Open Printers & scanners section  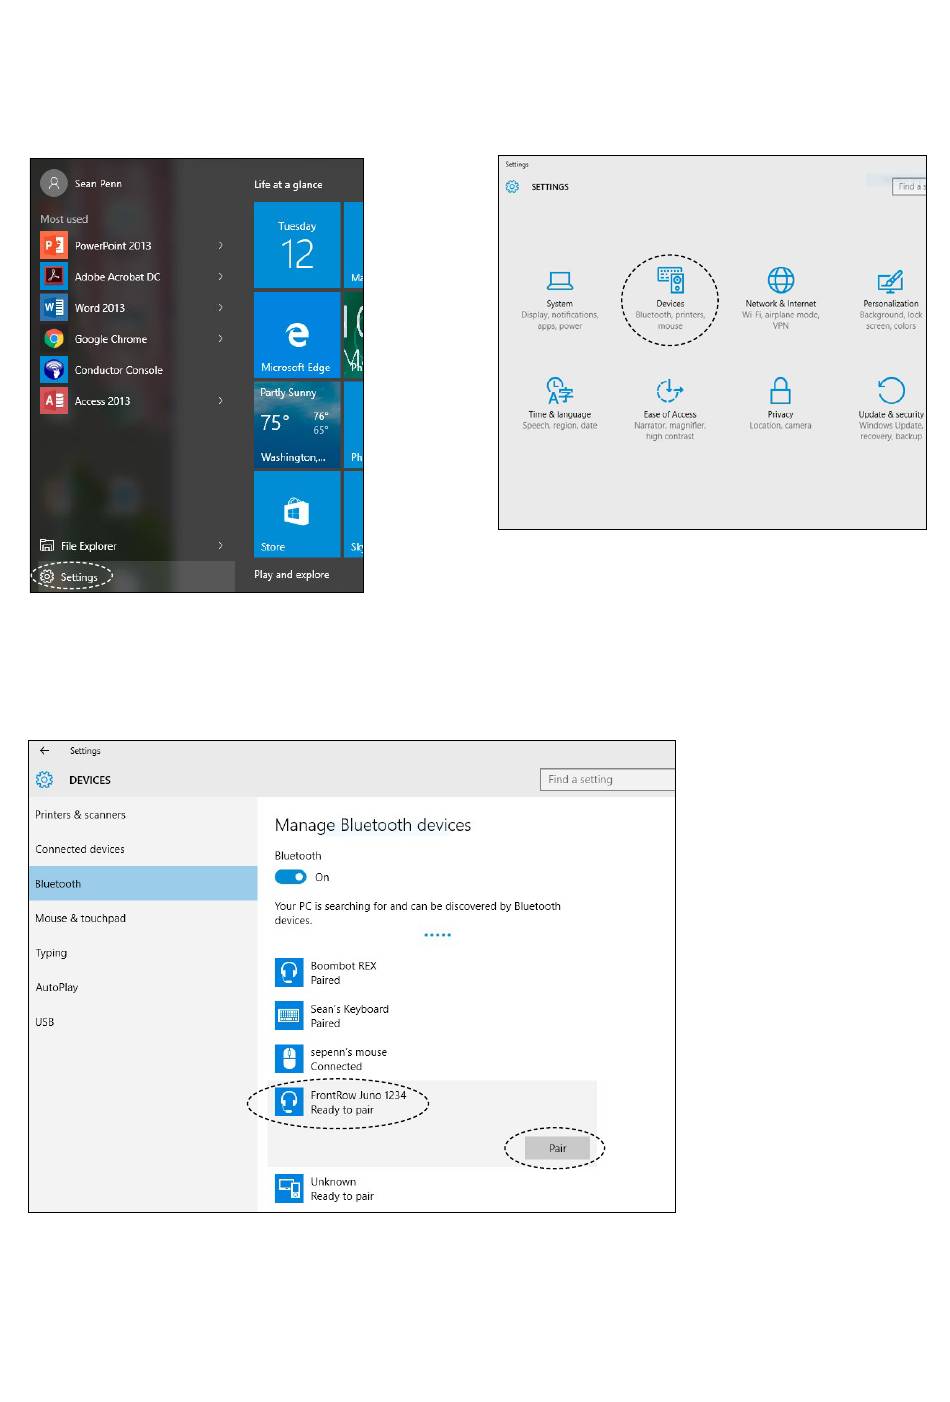coord(143,815)
